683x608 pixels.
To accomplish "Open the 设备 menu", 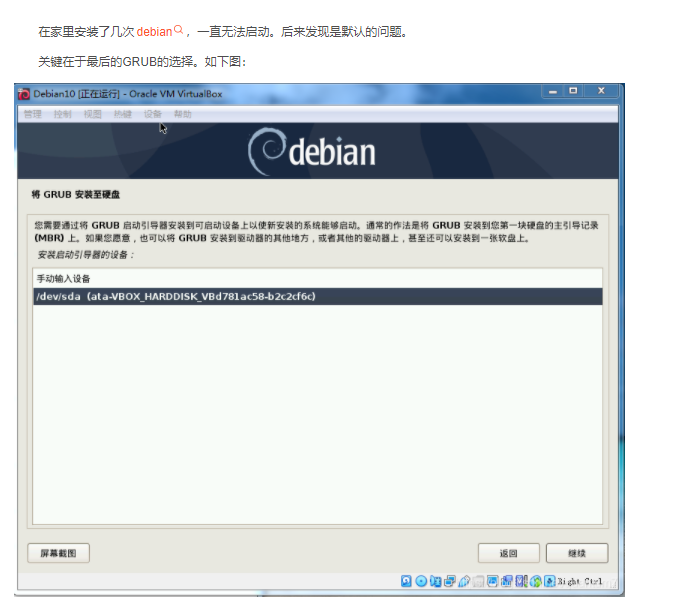I will pos(152,114).
